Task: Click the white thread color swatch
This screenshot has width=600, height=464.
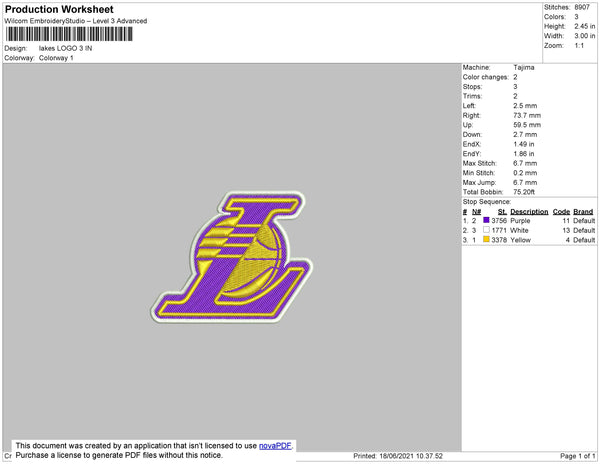Action: click(x=486, y=230)
